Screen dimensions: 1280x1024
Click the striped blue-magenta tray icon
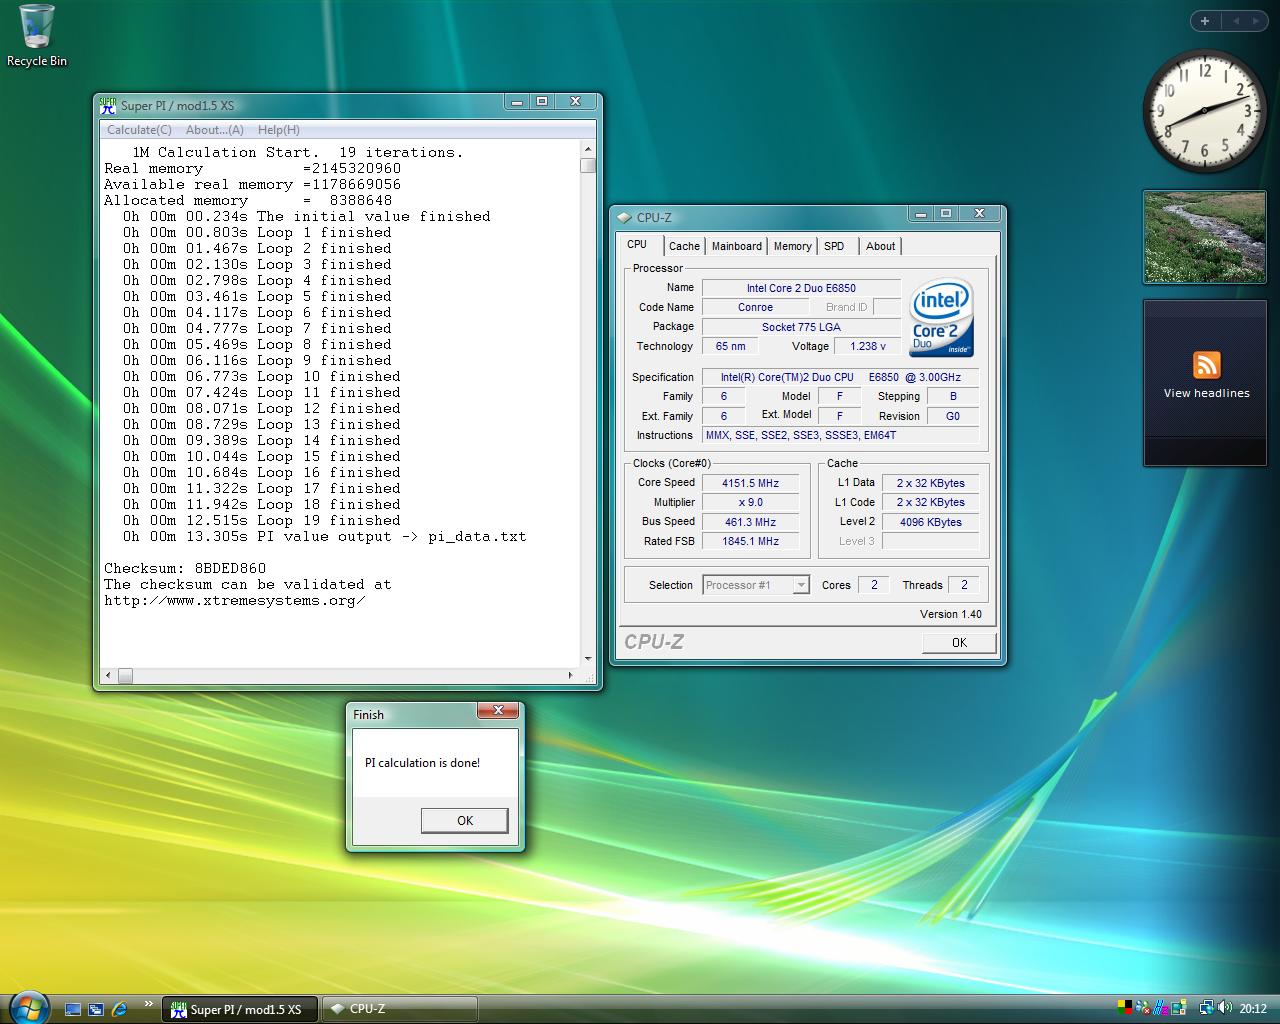pyautogui.click(x=1161, y=1008)
